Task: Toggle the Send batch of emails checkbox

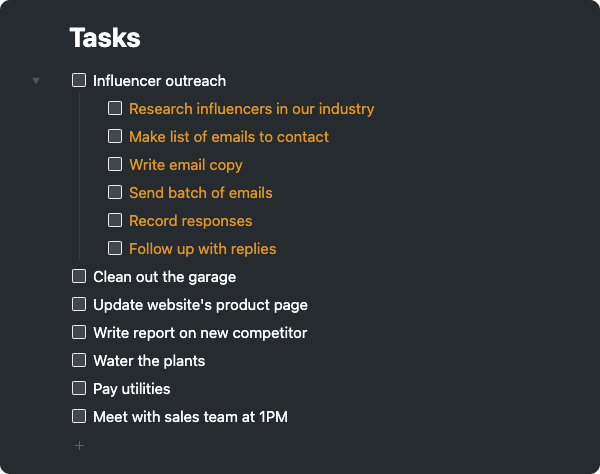Action: pos(115,192)
